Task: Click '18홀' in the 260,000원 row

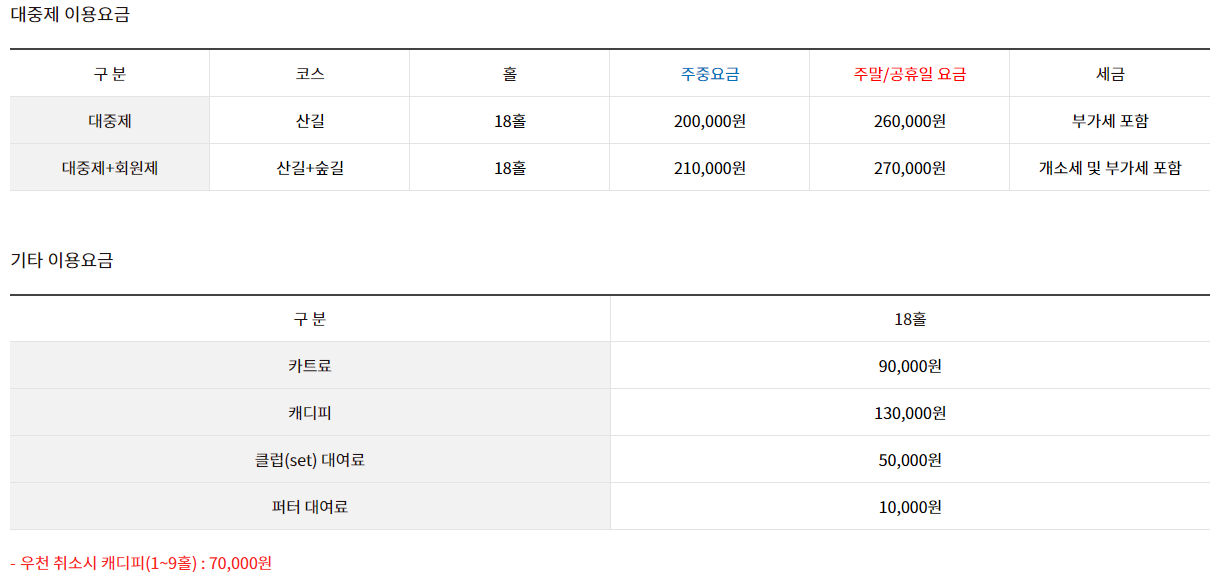Action: (x=510, y=121)
